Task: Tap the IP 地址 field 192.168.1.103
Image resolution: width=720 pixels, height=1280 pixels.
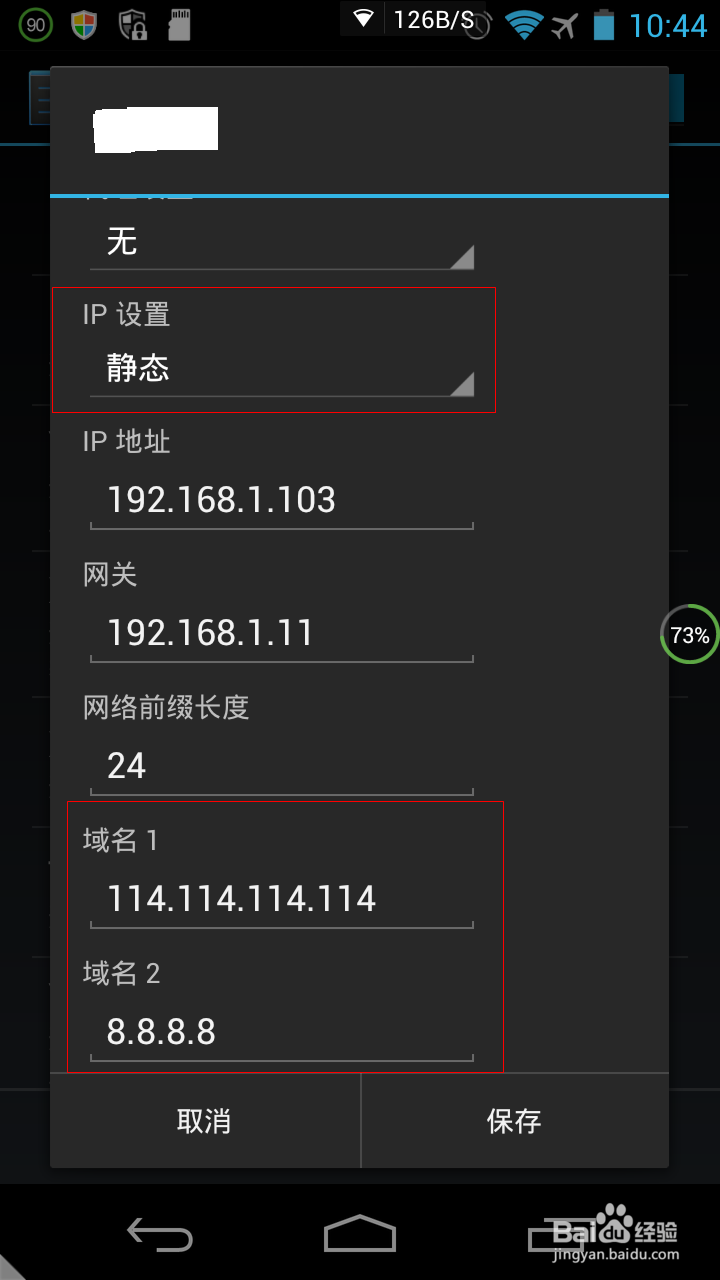Action: coord(282,501)
